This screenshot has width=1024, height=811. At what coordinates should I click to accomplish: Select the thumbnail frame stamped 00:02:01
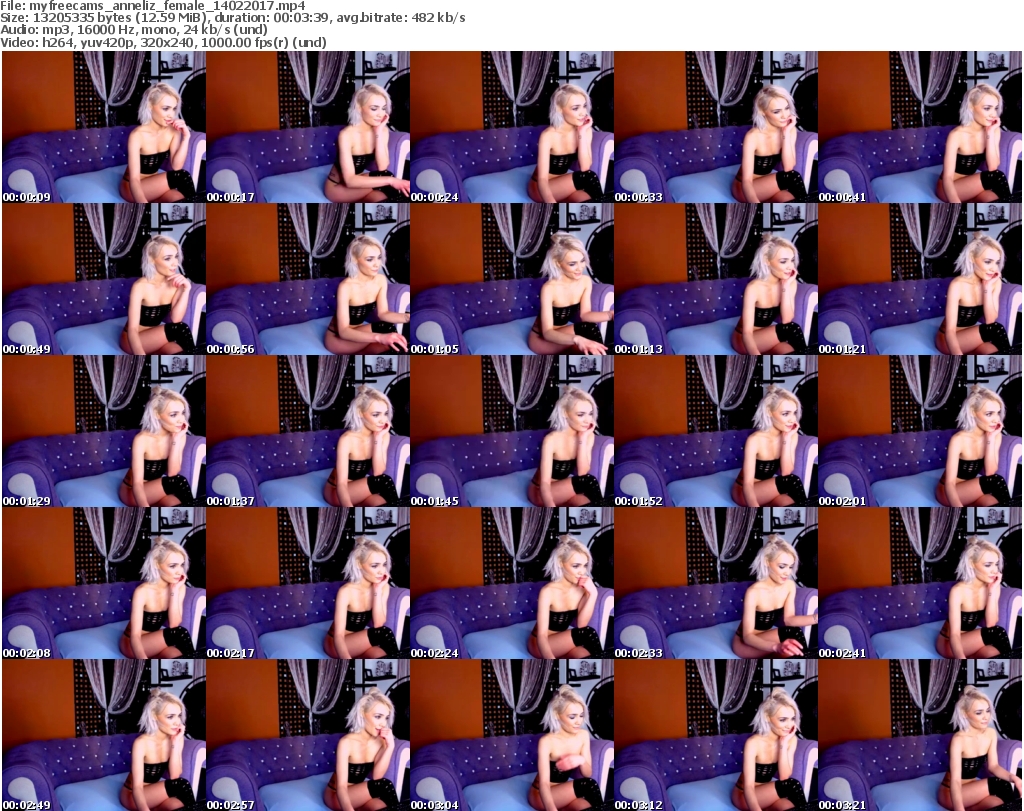920,431
